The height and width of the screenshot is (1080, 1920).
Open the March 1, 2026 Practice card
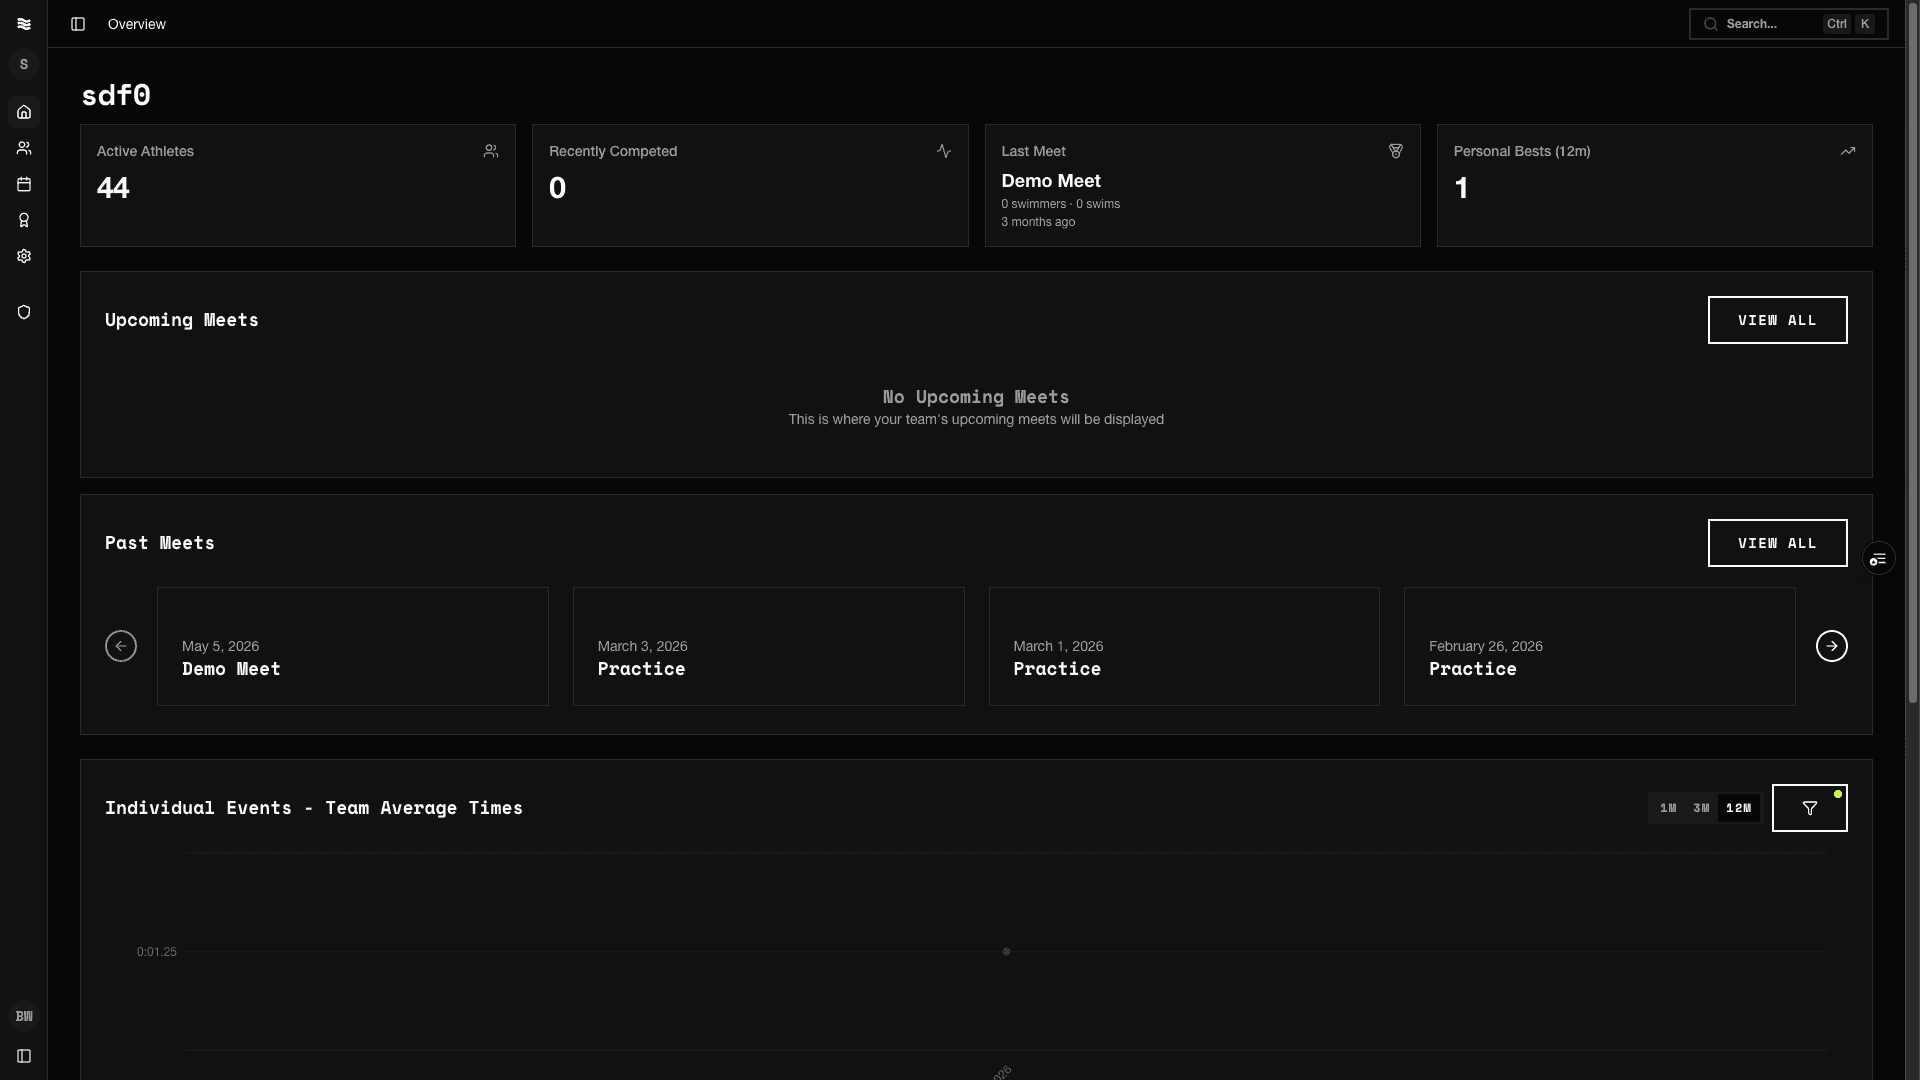click(x=1184, y=646)
